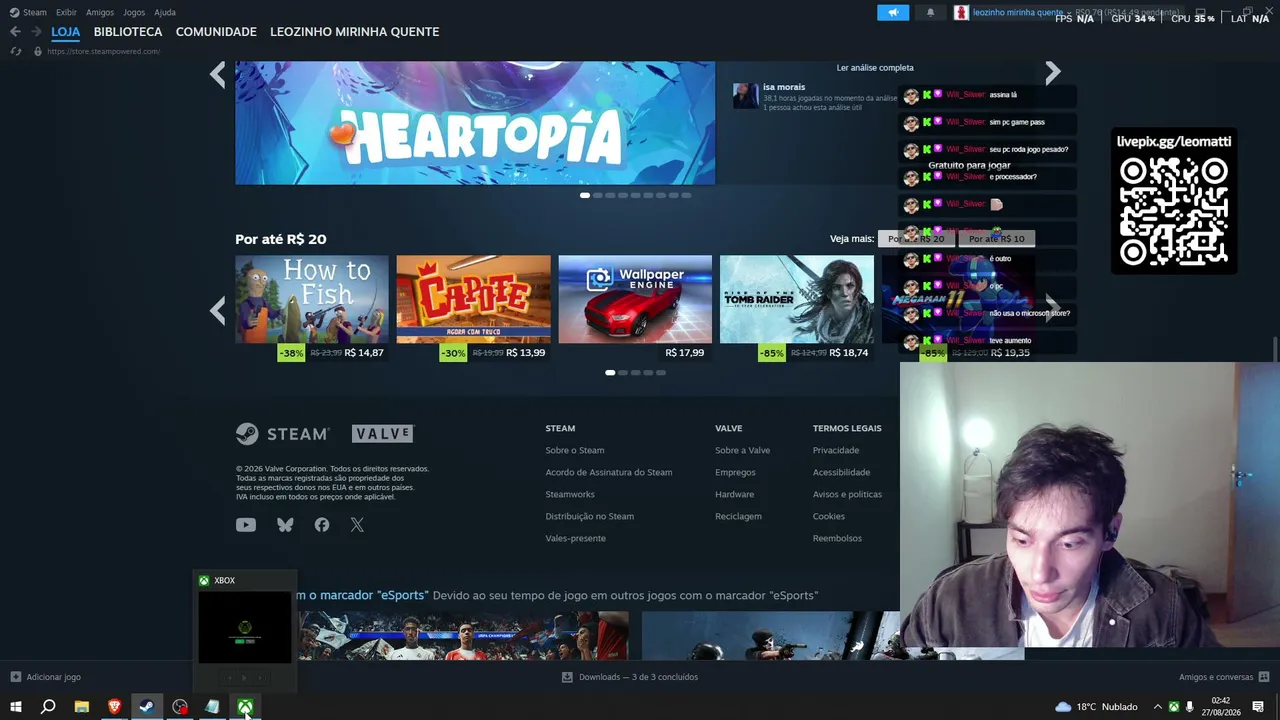Open the Ajuda menu
This screenshot has width=1280, height=720.
(165, 12)
